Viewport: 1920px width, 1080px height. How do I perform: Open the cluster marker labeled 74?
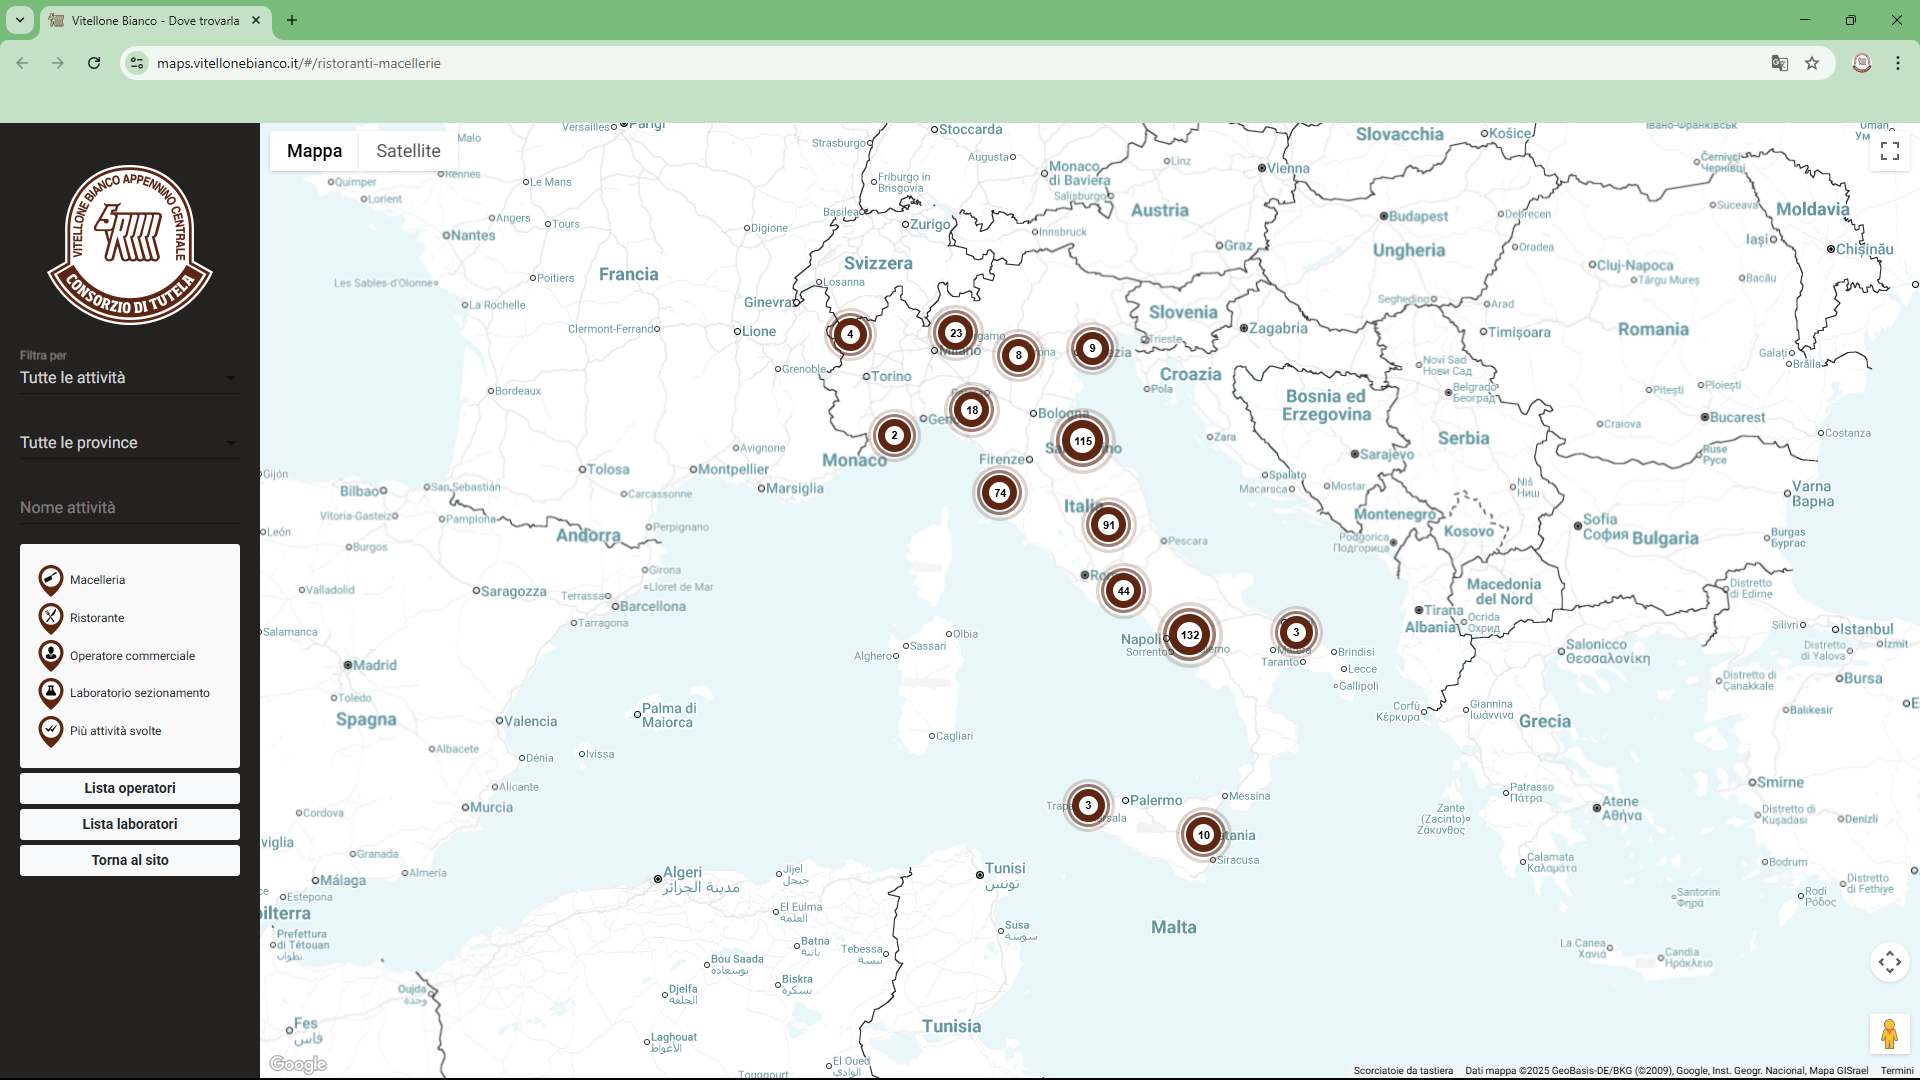tap(1000, 493)
